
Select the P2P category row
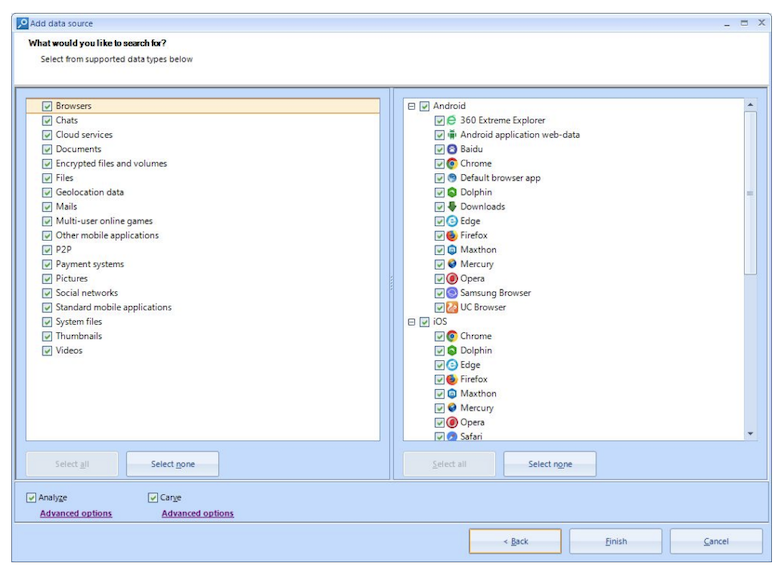(203, 250)
